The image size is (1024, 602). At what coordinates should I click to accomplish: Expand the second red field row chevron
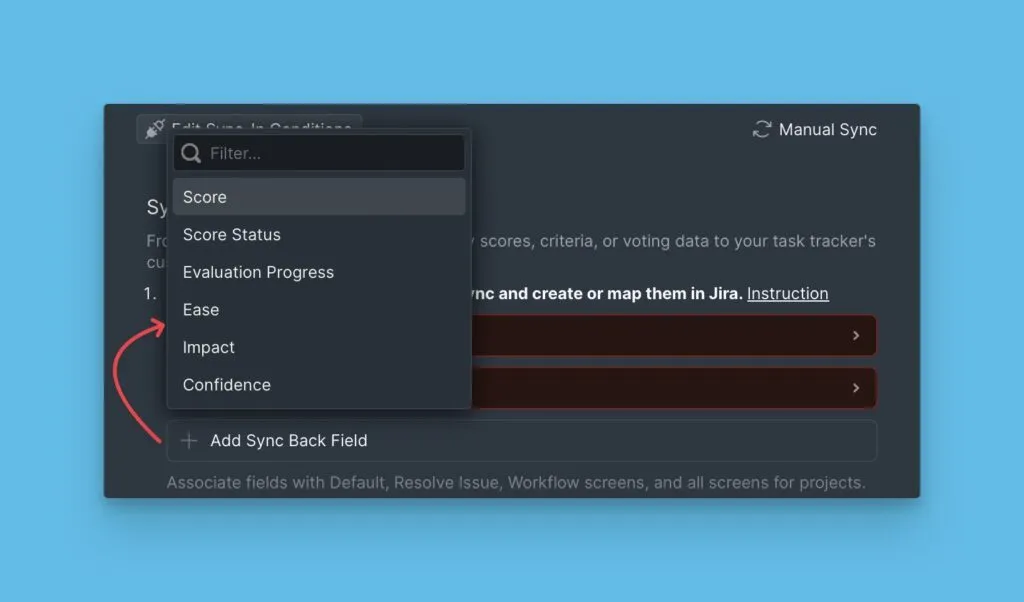point(856,388)
